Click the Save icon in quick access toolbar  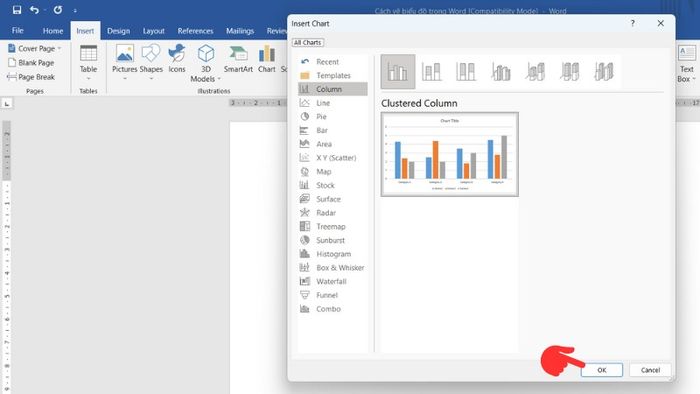(x=17, y=10)
